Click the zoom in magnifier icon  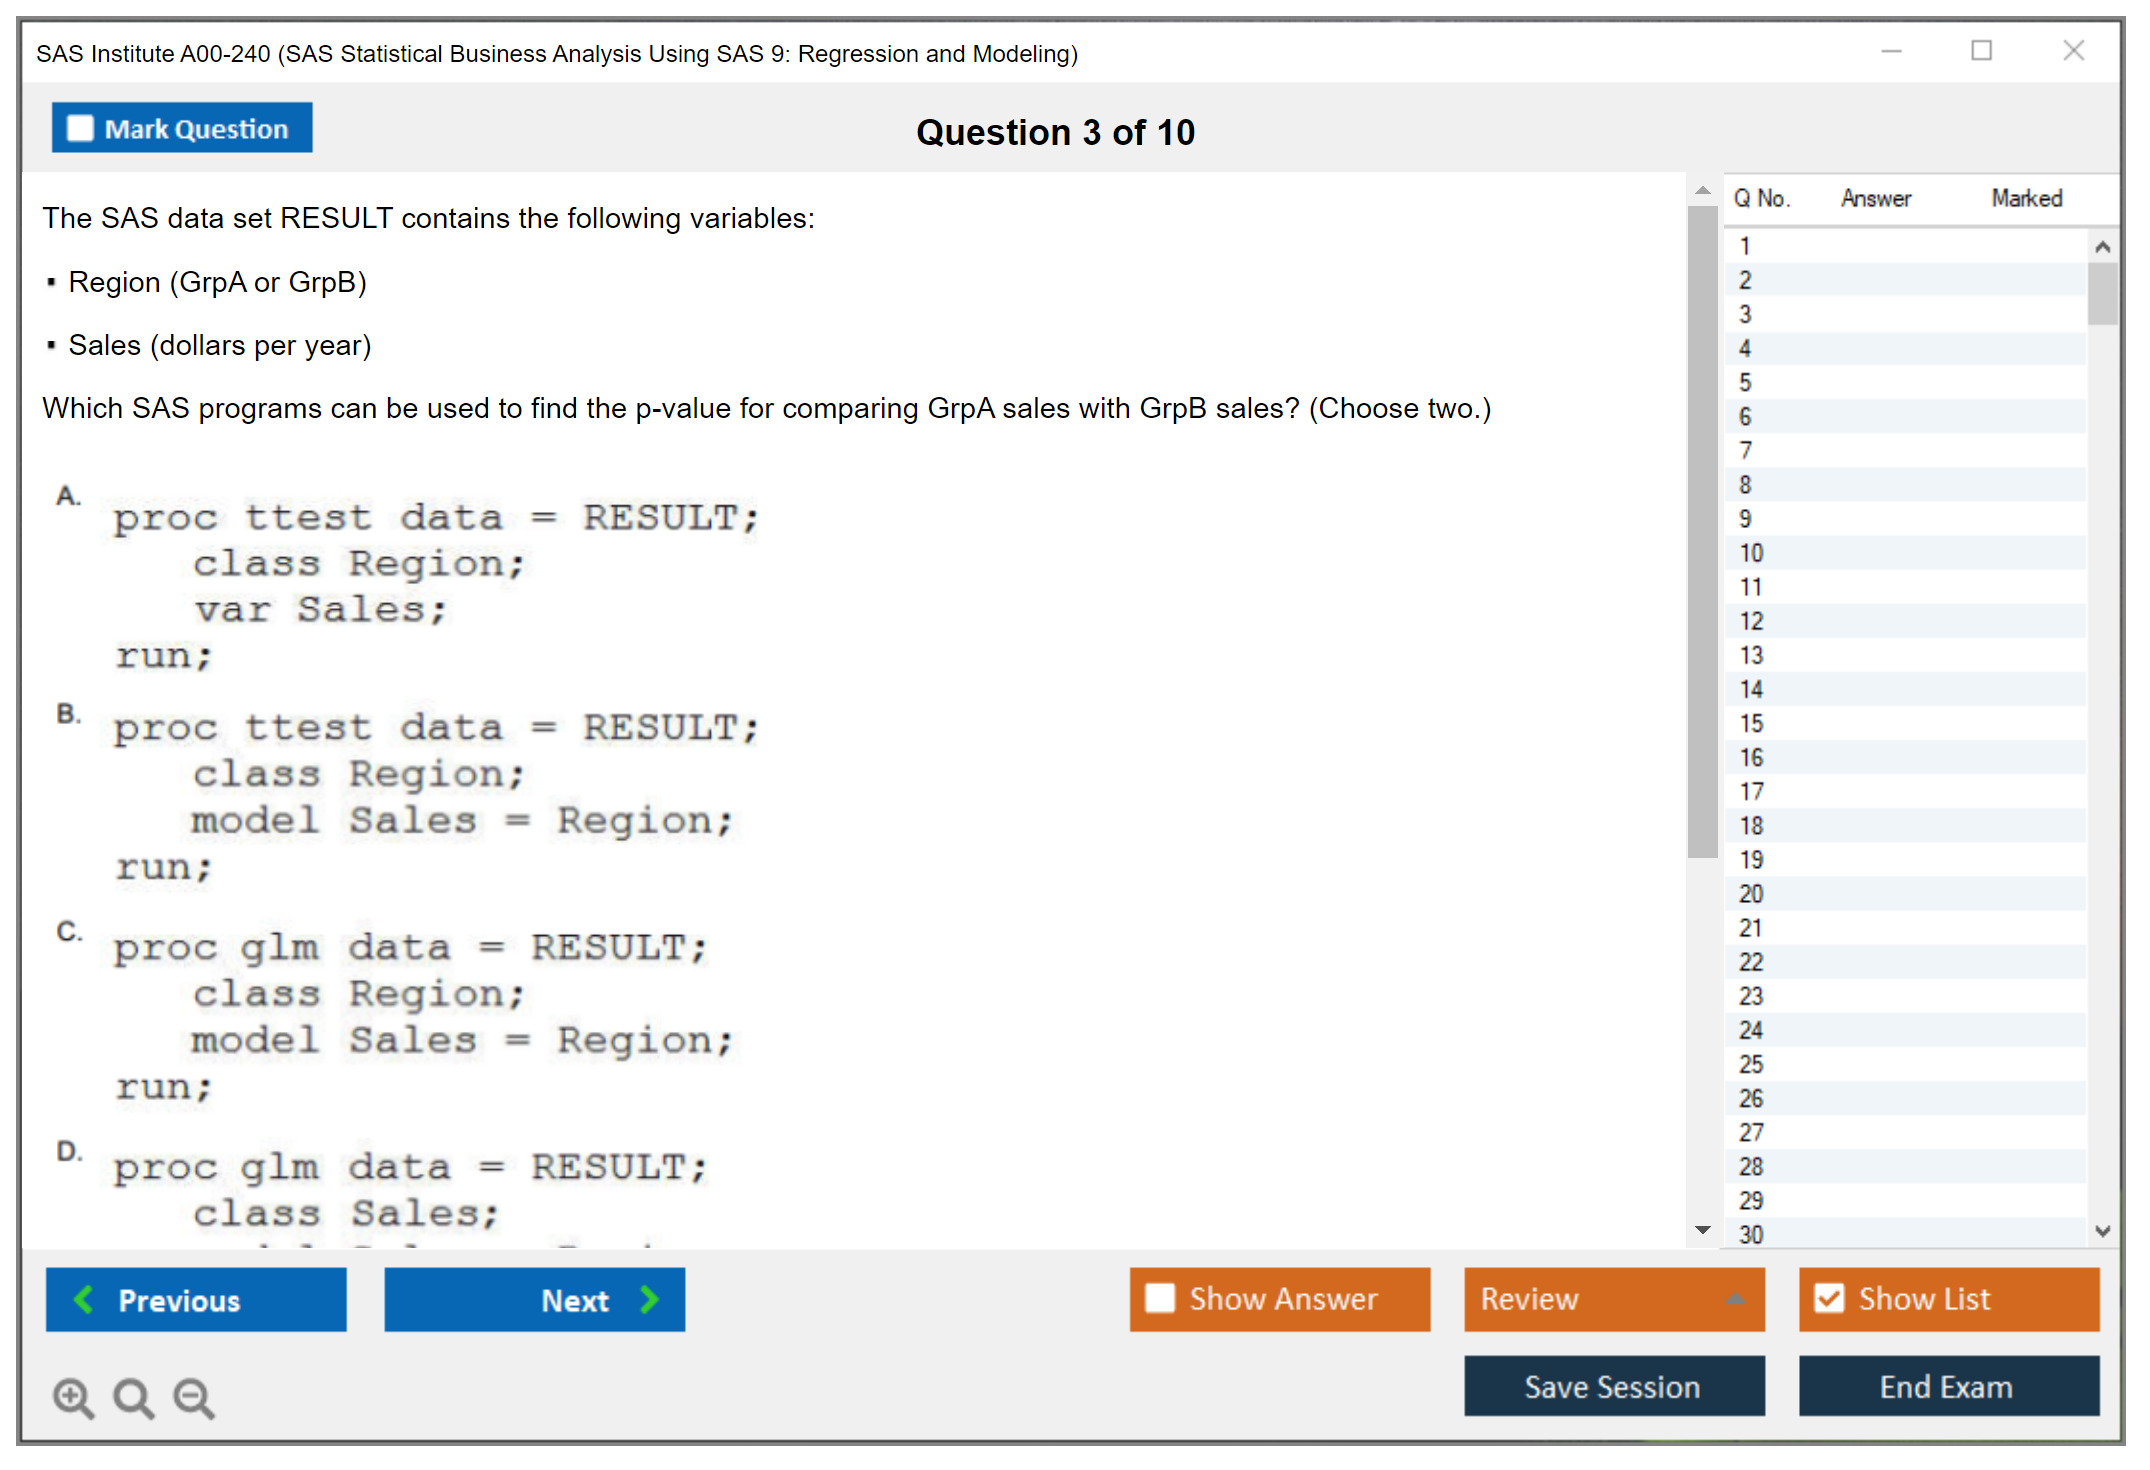(73, 1397)
